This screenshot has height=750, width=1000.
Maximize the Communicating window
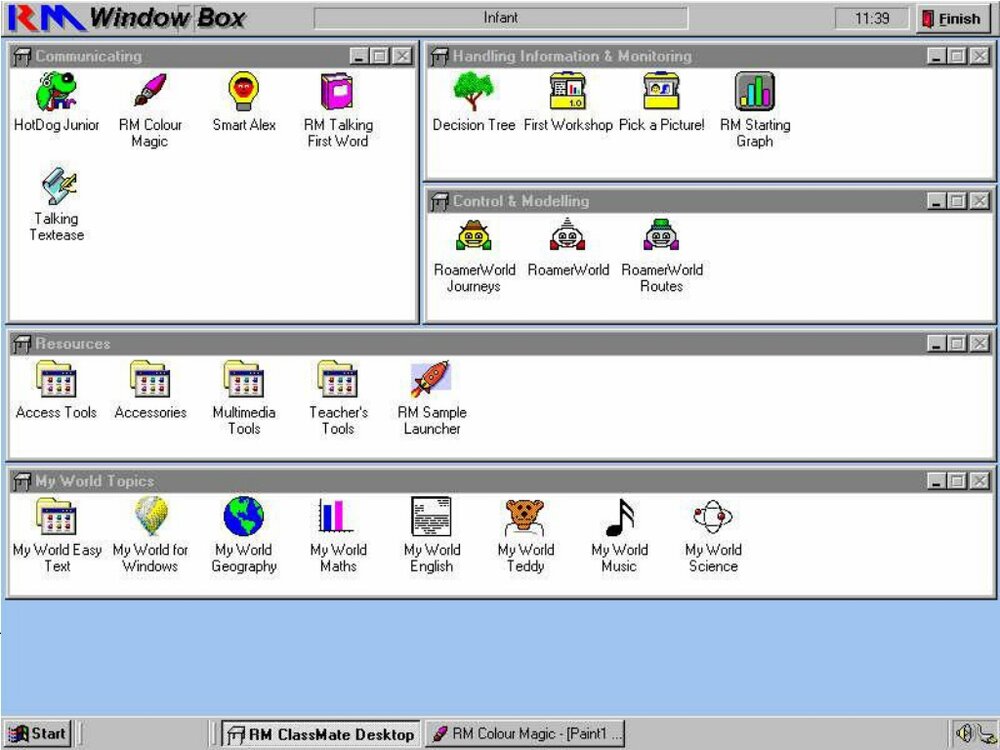pos(379,56)
